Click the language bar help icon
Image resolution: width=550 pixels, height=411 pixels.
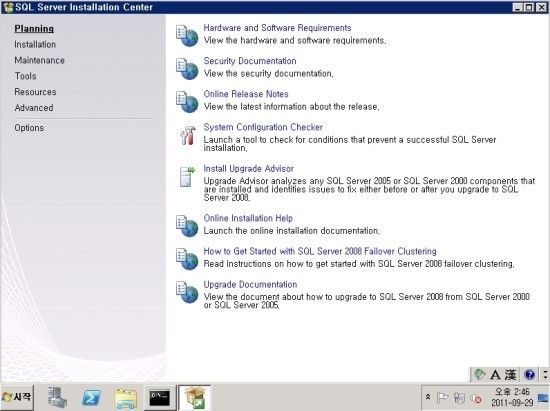529,375
